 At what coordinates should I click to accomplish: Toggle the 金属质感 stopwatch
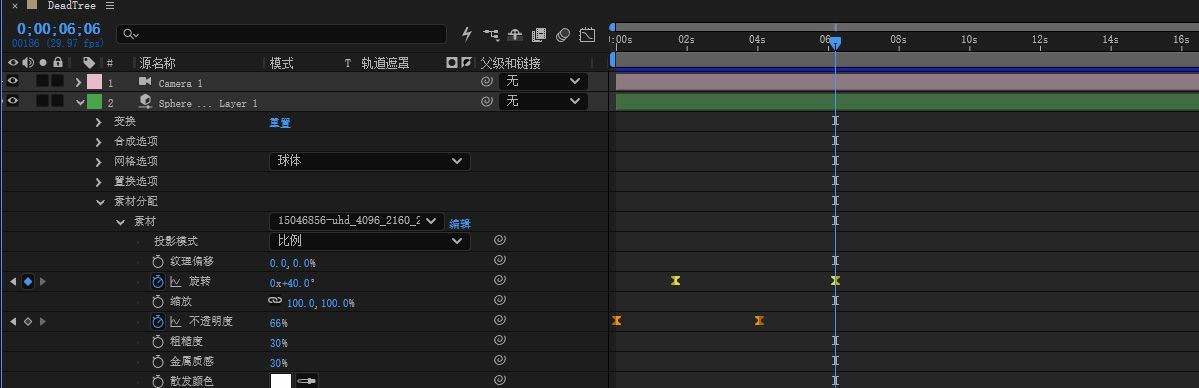point(158,361)
